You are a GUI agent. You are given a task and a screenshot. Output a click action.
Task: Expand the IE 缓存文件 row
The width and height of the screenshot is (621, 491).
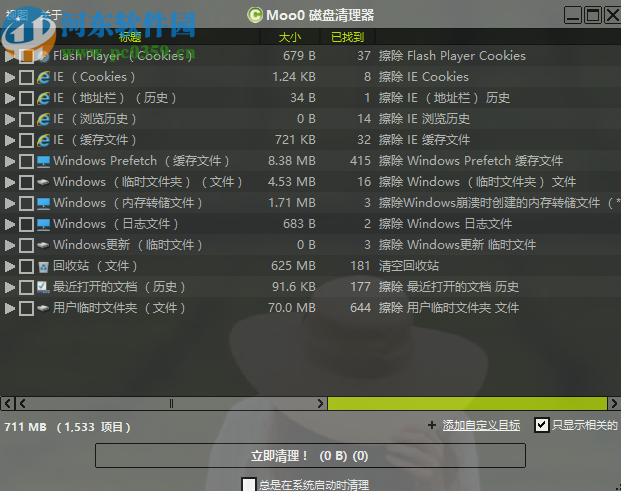(10, 140)
